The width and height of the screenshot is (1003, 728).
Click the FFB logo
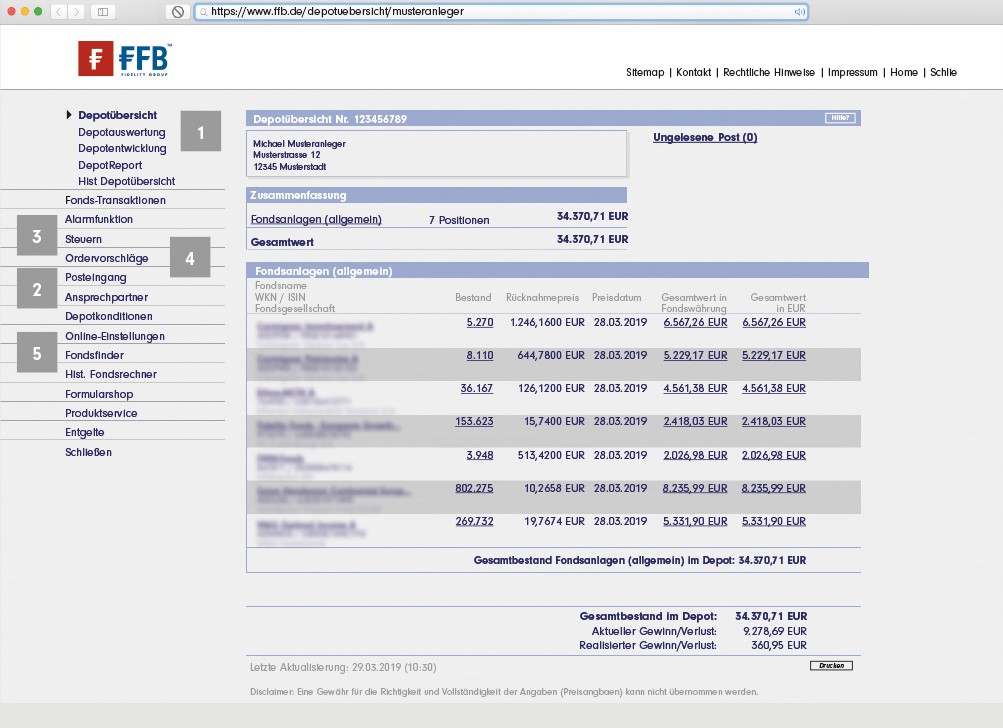tap(122, 58)
